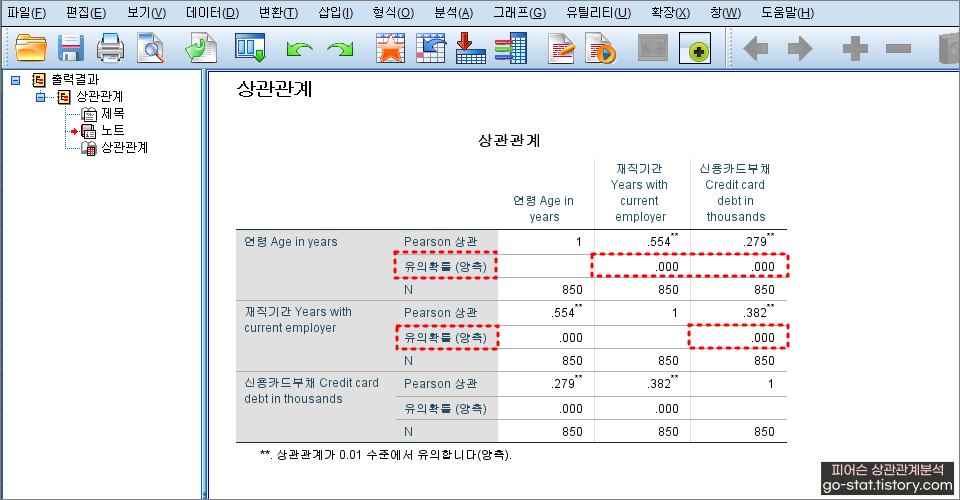This screenshot has width=960, height=500.
Task: Click the 신용카드부채 Credit card debt column header
Action: point(735,193)
